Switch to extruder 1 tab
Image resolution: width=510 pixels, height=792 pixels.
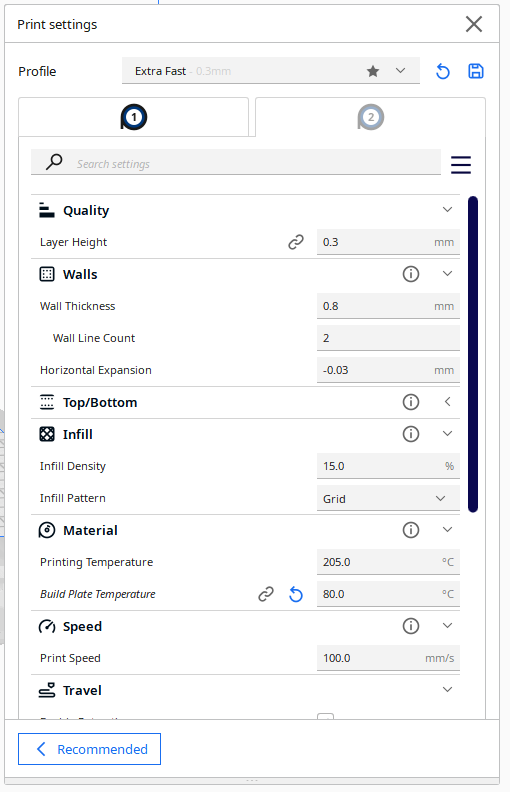(x=134, y=117)
